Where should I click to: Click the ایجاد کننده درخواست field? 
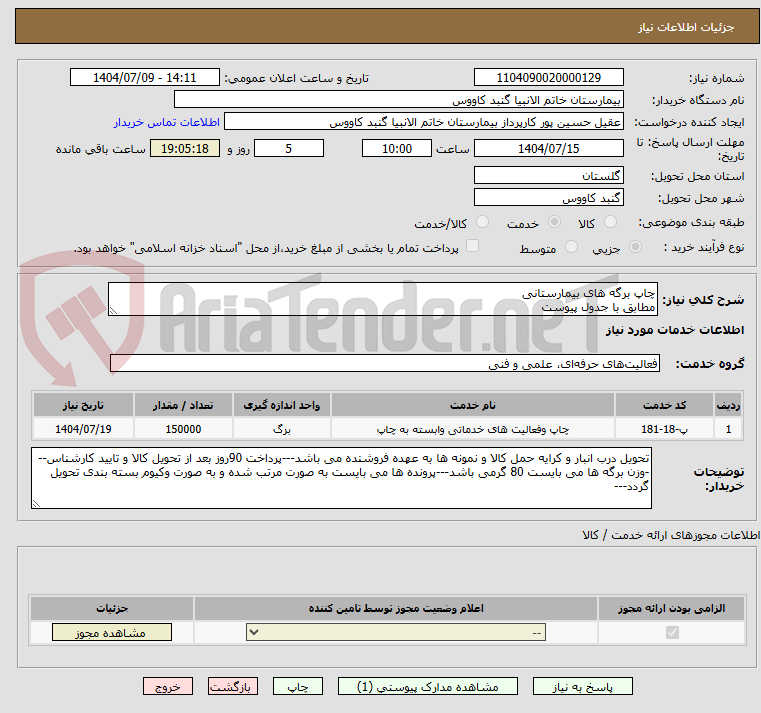[x=424, y=122]
